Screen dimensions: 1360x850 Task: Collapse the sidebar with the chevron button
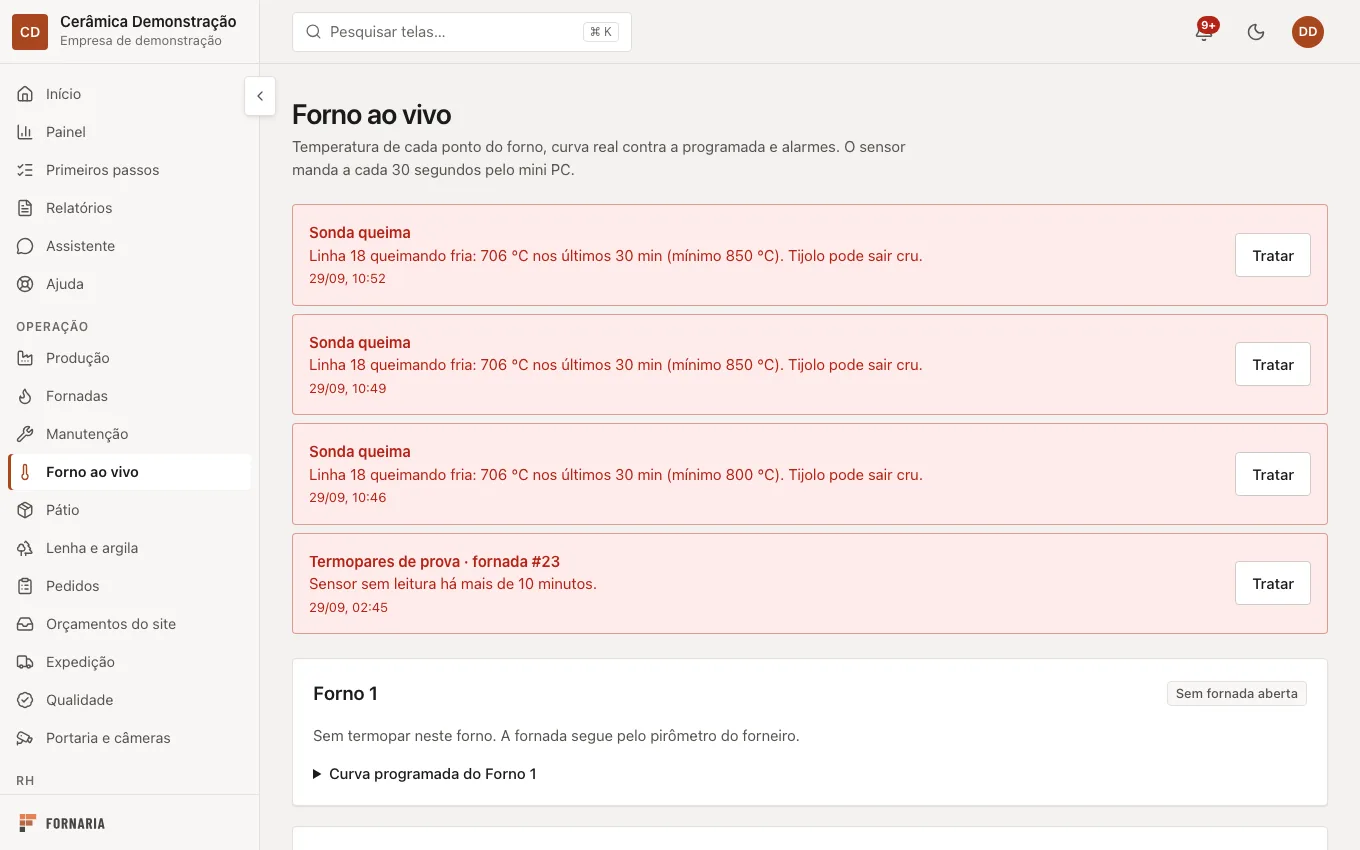click(x=260, y=96)
